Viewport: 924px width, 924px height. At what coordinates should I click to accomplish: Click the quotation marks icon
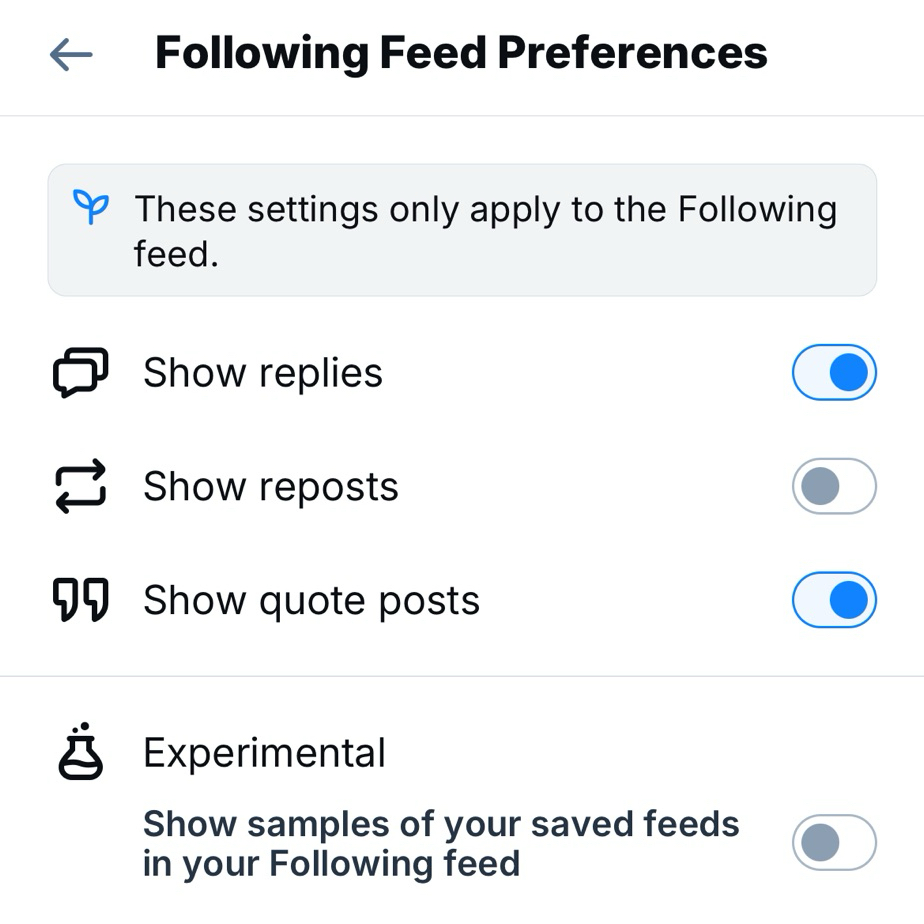click(80, 601)
